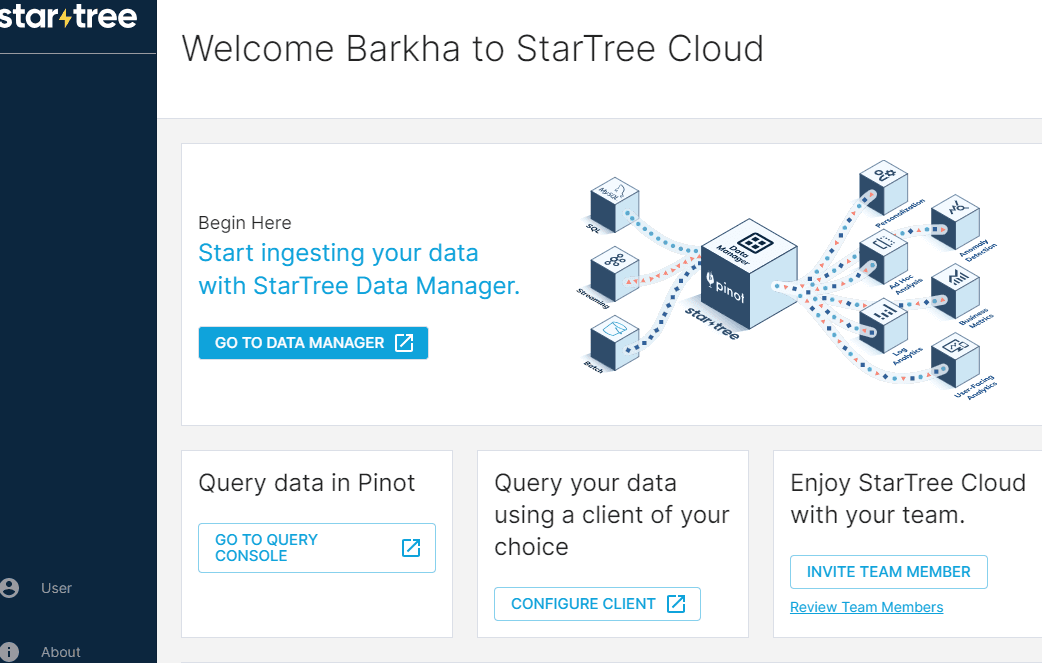Click the Invite Team Member button
1042x663 pixels.
pyautogui.click(x=888, y=571)
